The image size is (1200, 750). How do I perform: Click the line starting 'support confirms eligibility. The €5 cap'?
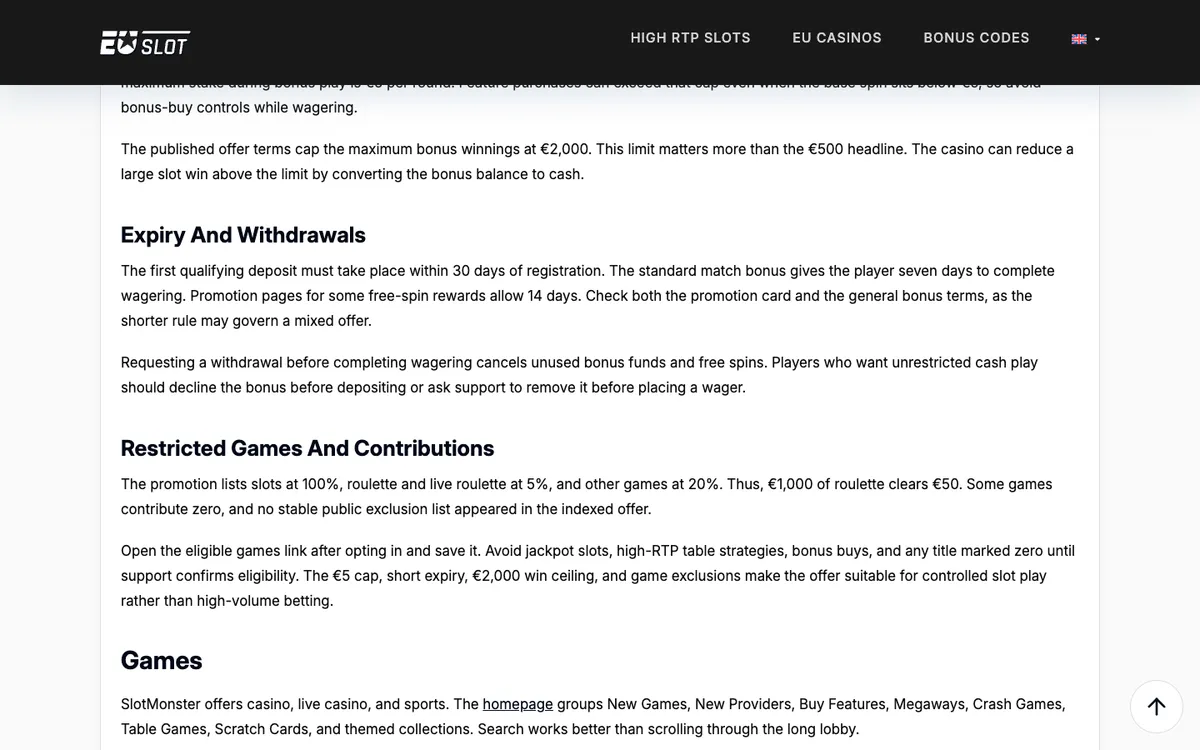point(584,576)
